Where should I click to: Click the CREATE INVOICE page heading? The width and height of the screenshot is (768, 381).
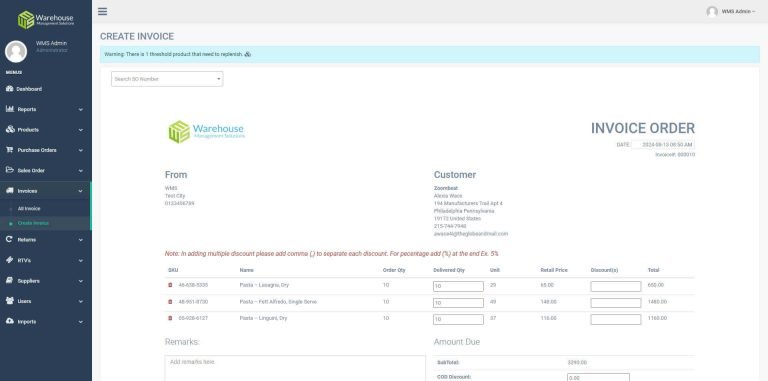pyautogui.click(x=137, y=36)
